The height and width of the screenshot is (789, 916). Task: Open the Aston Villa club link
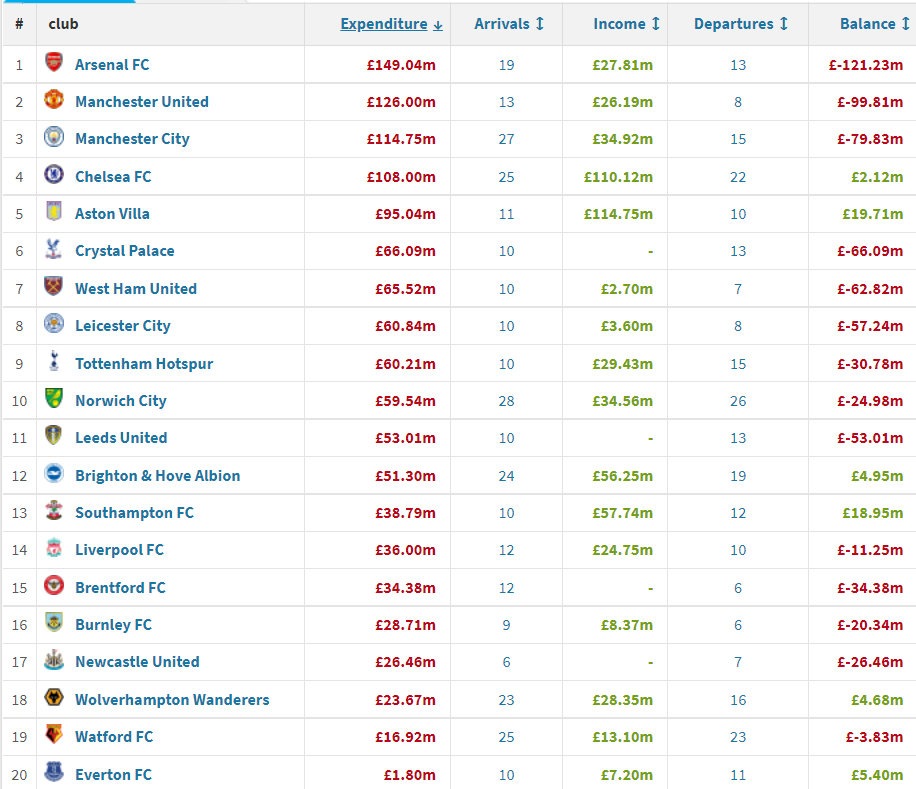coord(112,214)
